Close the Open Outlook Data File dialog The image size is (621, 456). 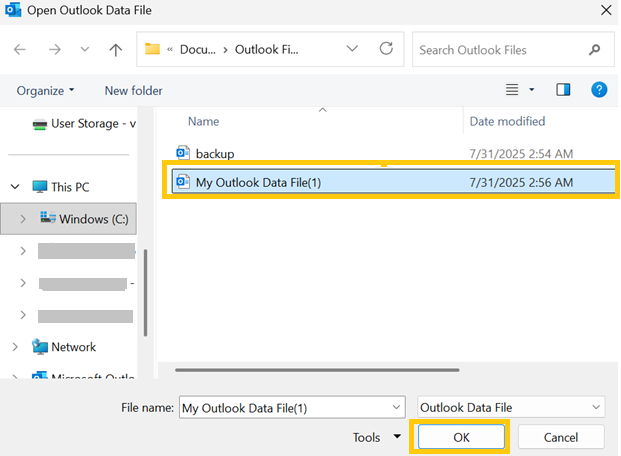click(x=606, y=10)
